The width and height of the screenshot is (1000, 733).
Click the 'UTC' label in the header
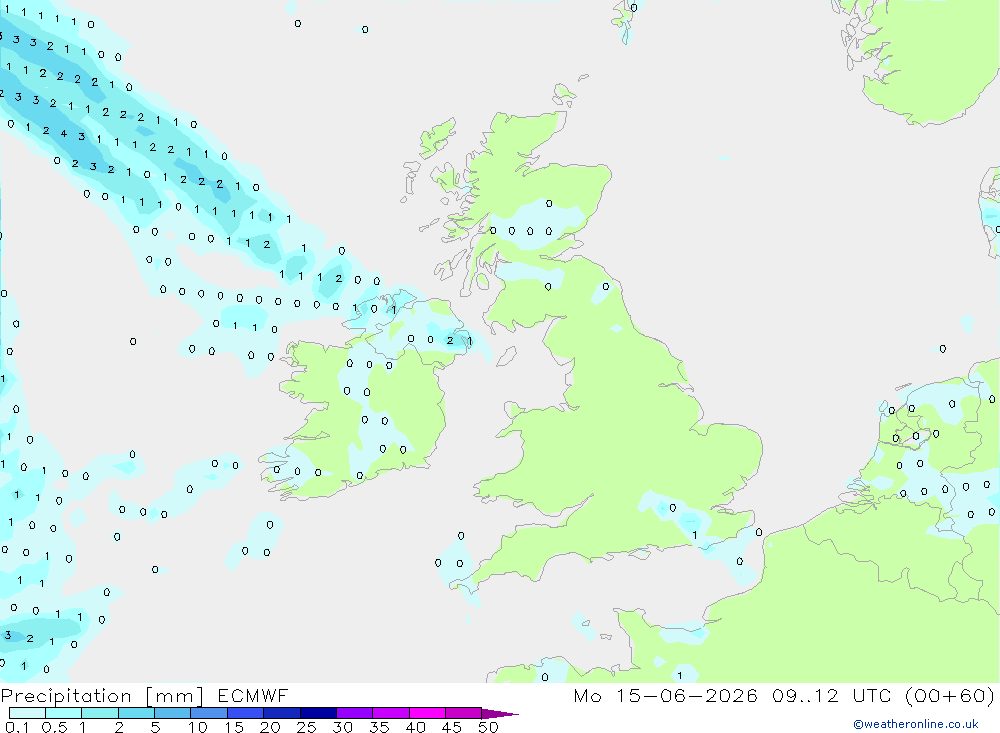[x=872, y=695]
